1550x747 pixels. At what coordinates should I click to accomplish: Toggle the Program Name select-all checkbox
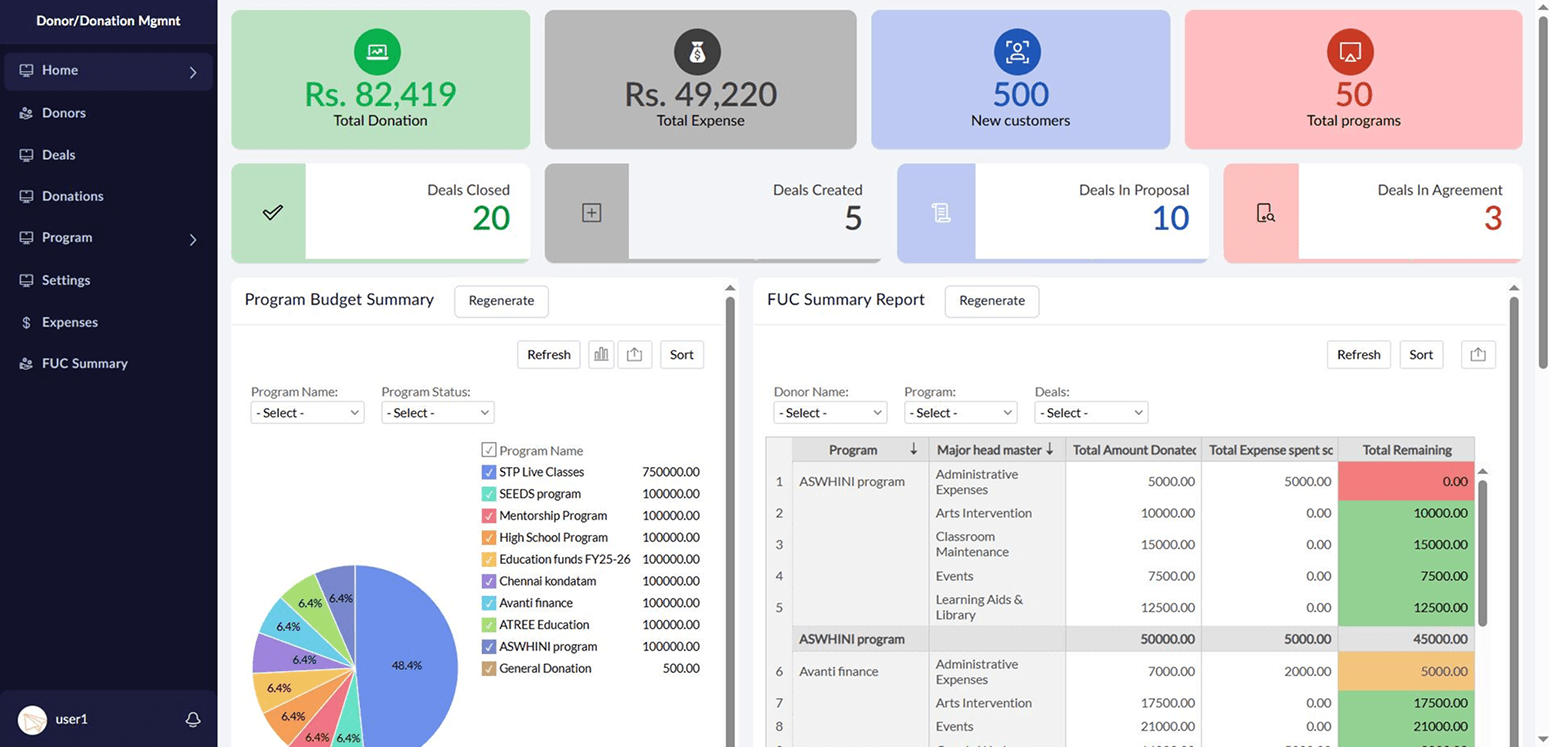489,450
